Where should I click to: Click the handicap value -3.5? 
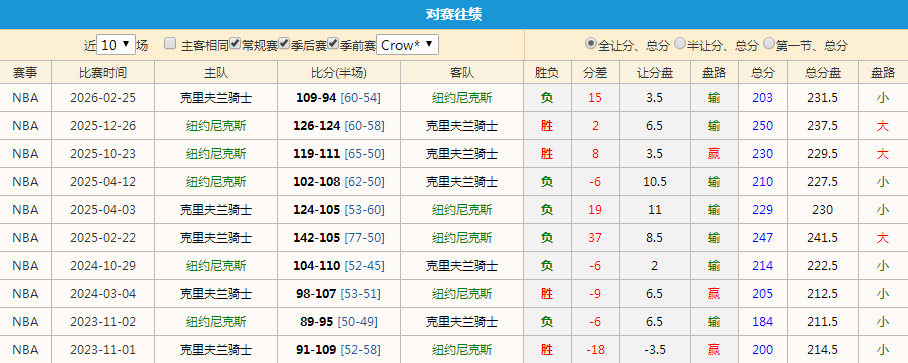(655, 350)
